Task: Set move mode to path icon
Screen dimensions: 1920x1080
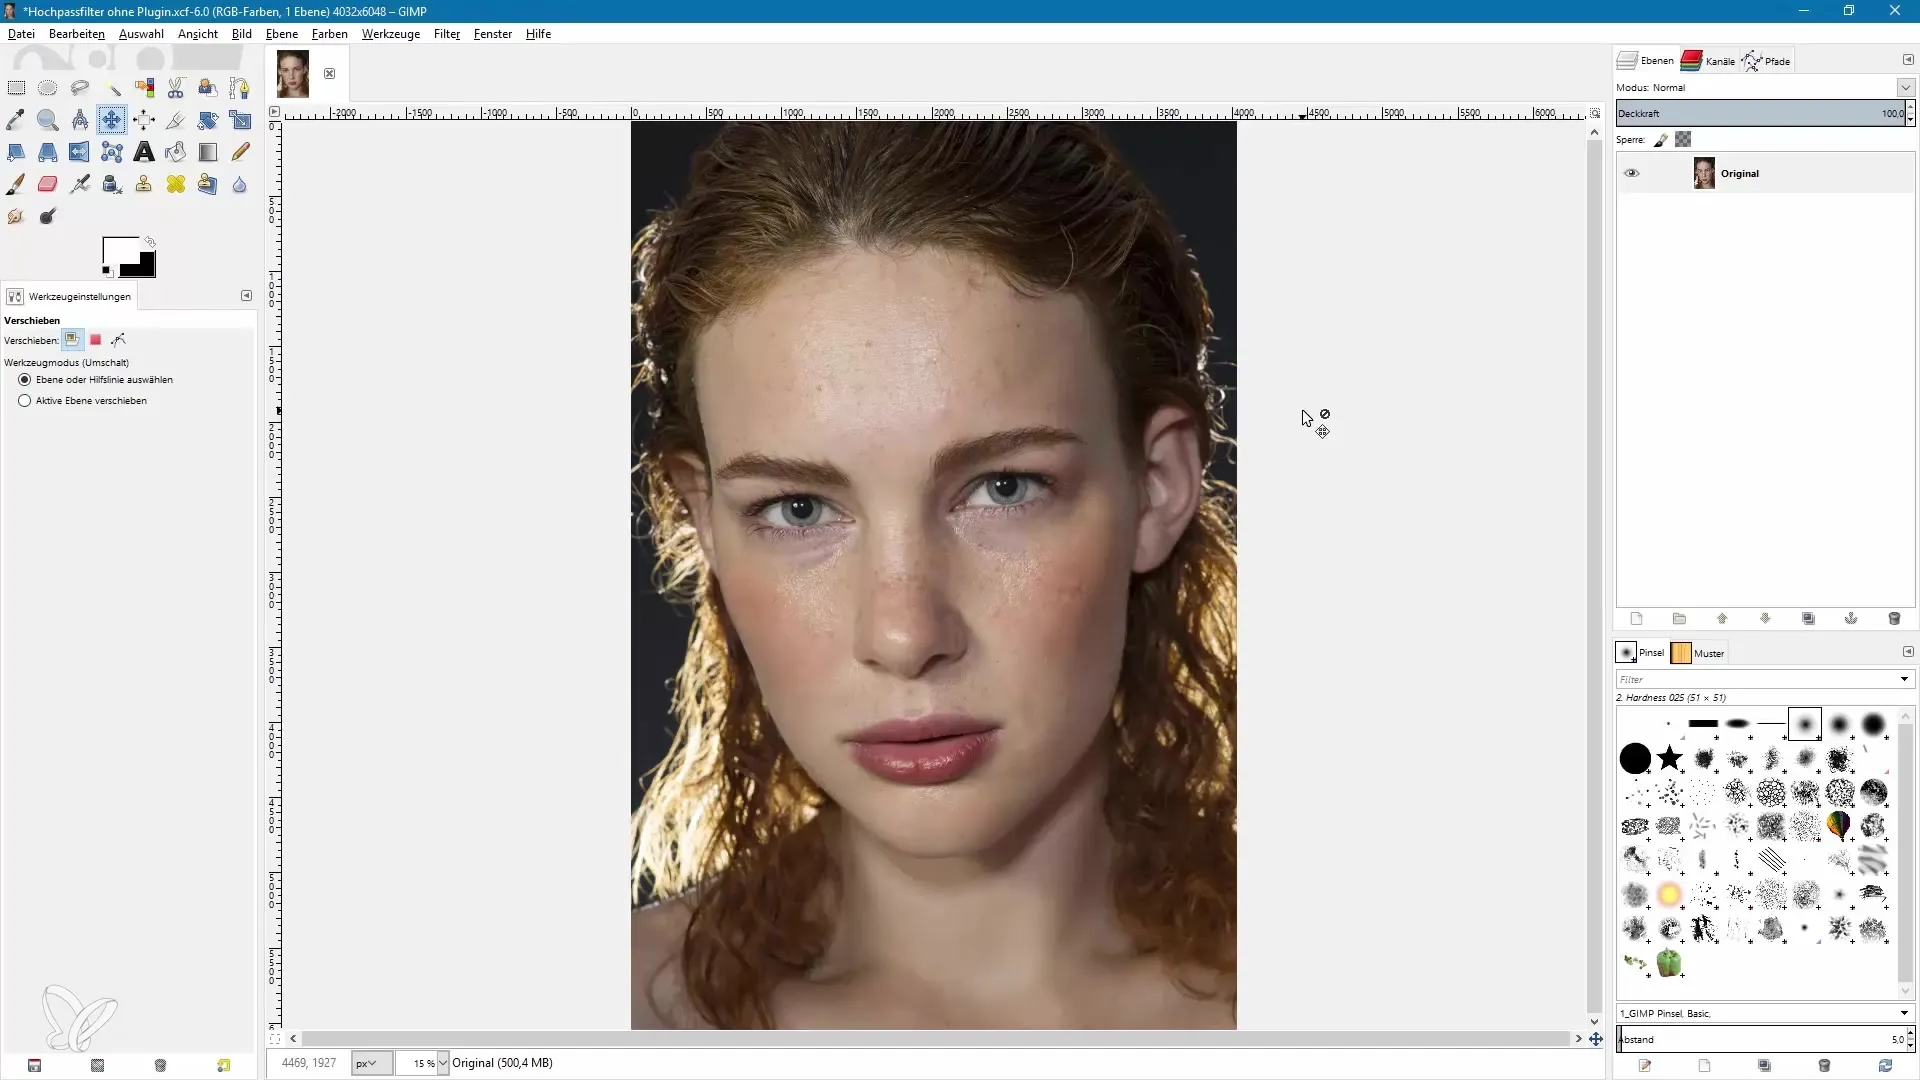Action: (x=119, y=340)
